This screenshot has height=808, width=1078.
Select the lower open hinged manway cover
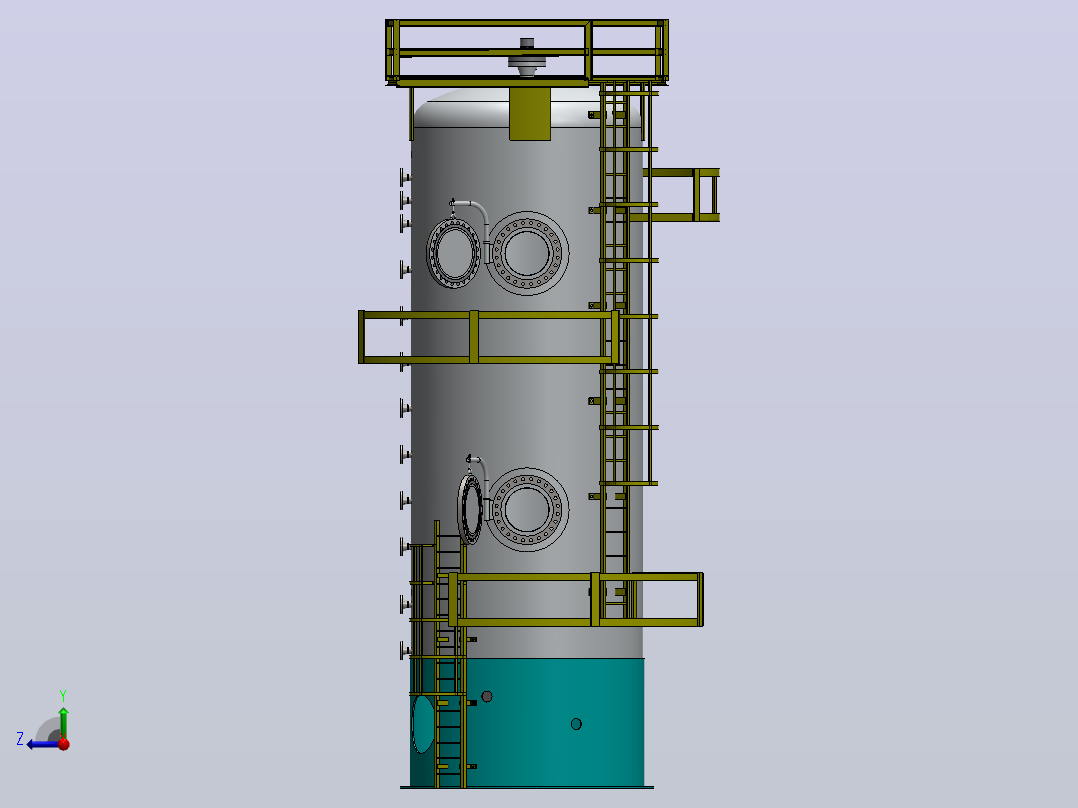tap(471, 510)
